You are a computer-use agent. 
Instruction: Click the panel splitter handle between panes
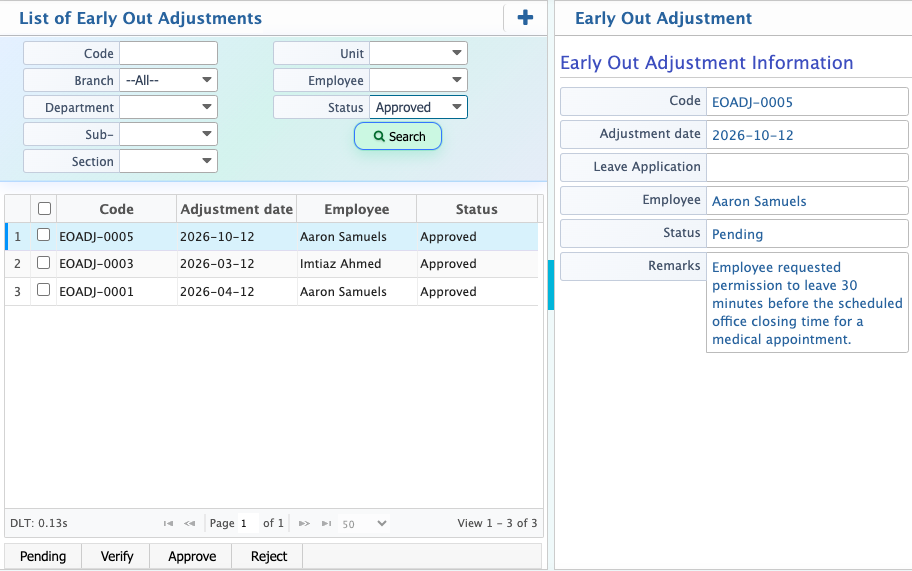click(x=551, y=285)
